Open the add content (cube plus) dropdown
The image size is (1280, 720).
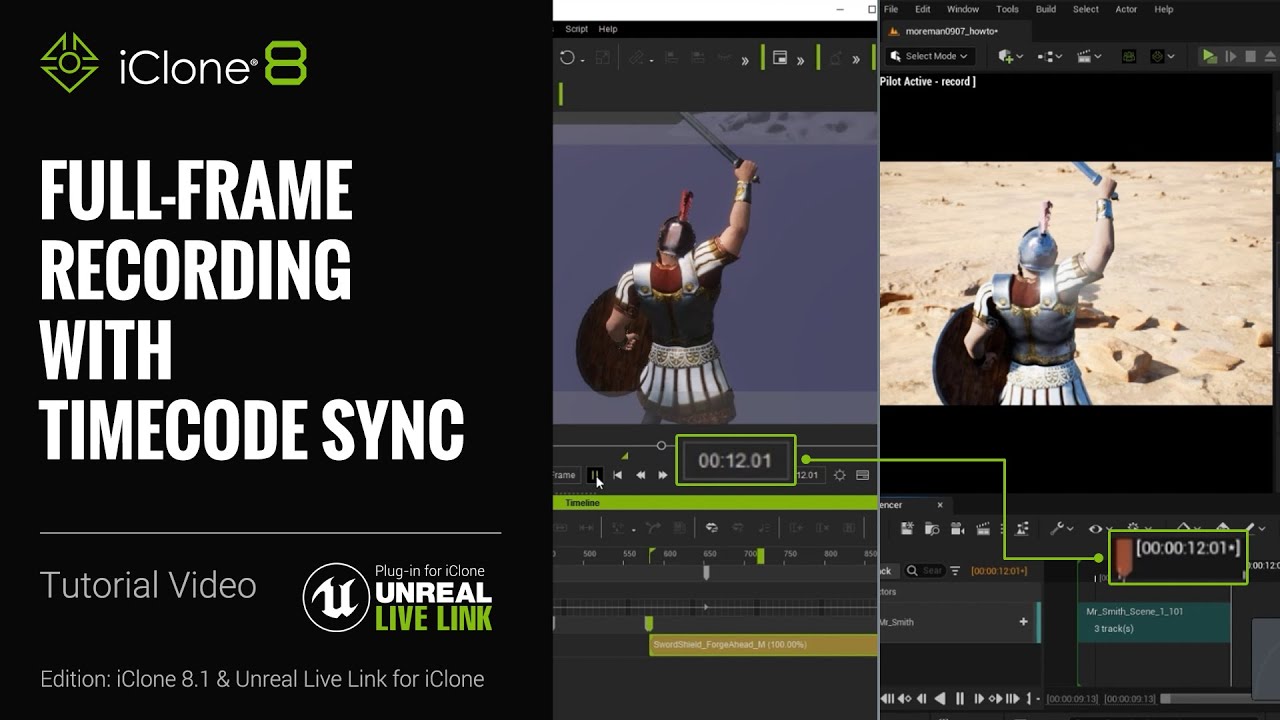point(1010,57)
